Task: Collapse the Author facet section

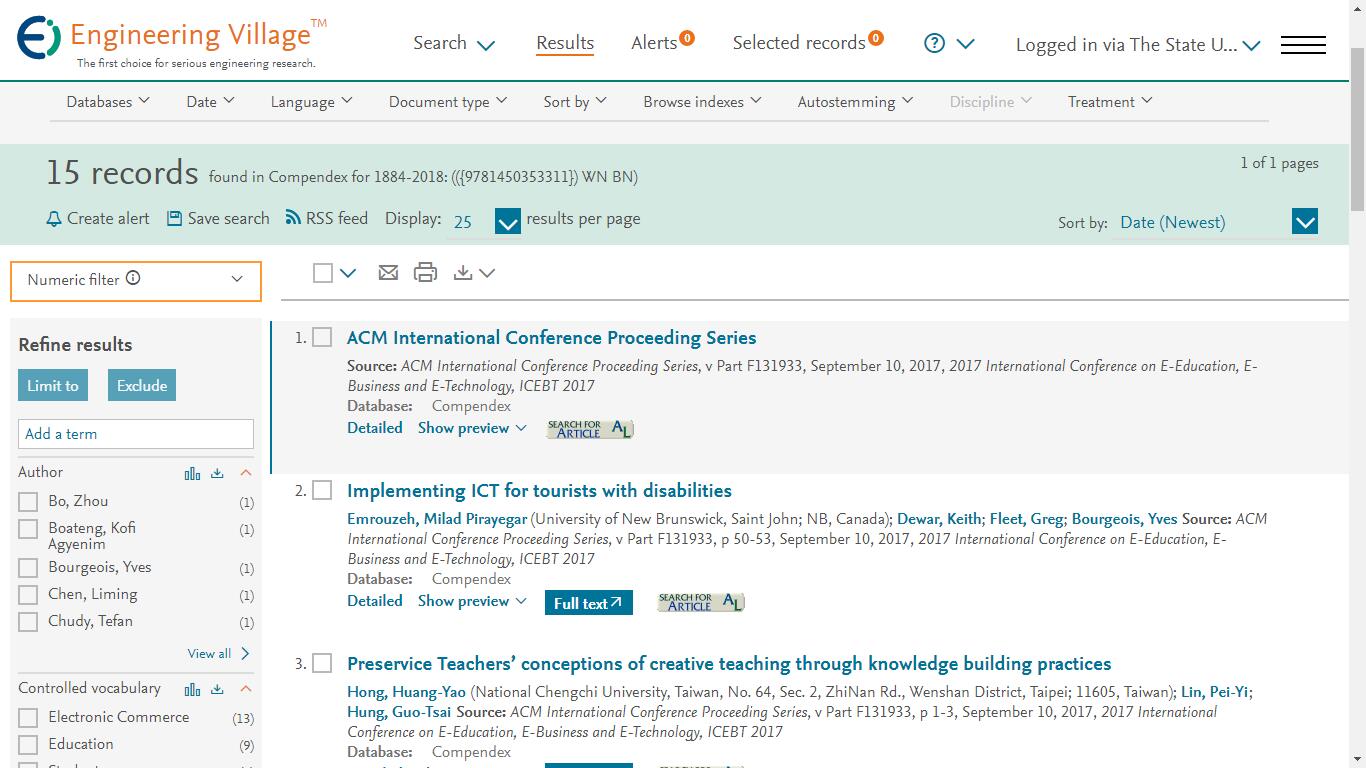Action: [245, 473]
